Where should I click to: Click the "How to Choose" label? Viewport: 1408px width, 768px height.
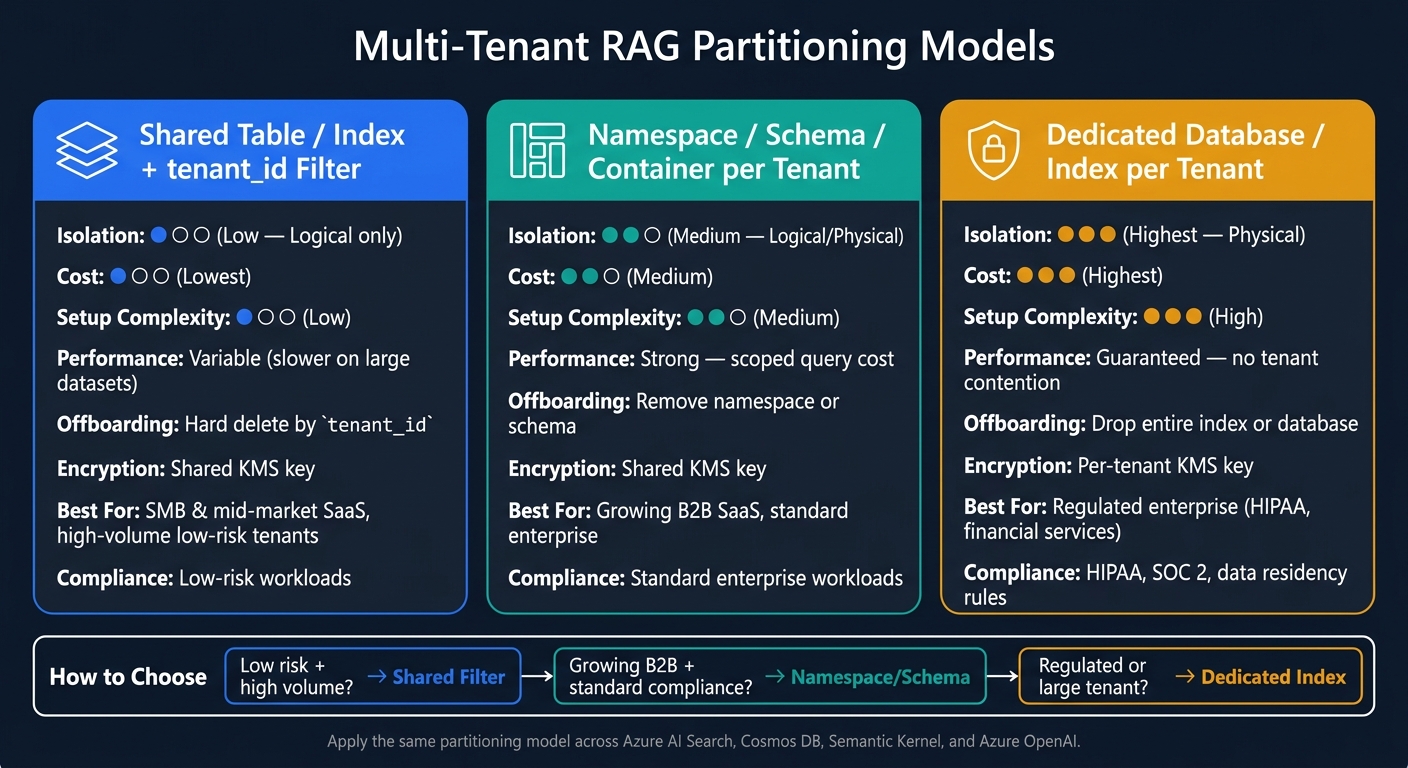click(x=128, y=677)
